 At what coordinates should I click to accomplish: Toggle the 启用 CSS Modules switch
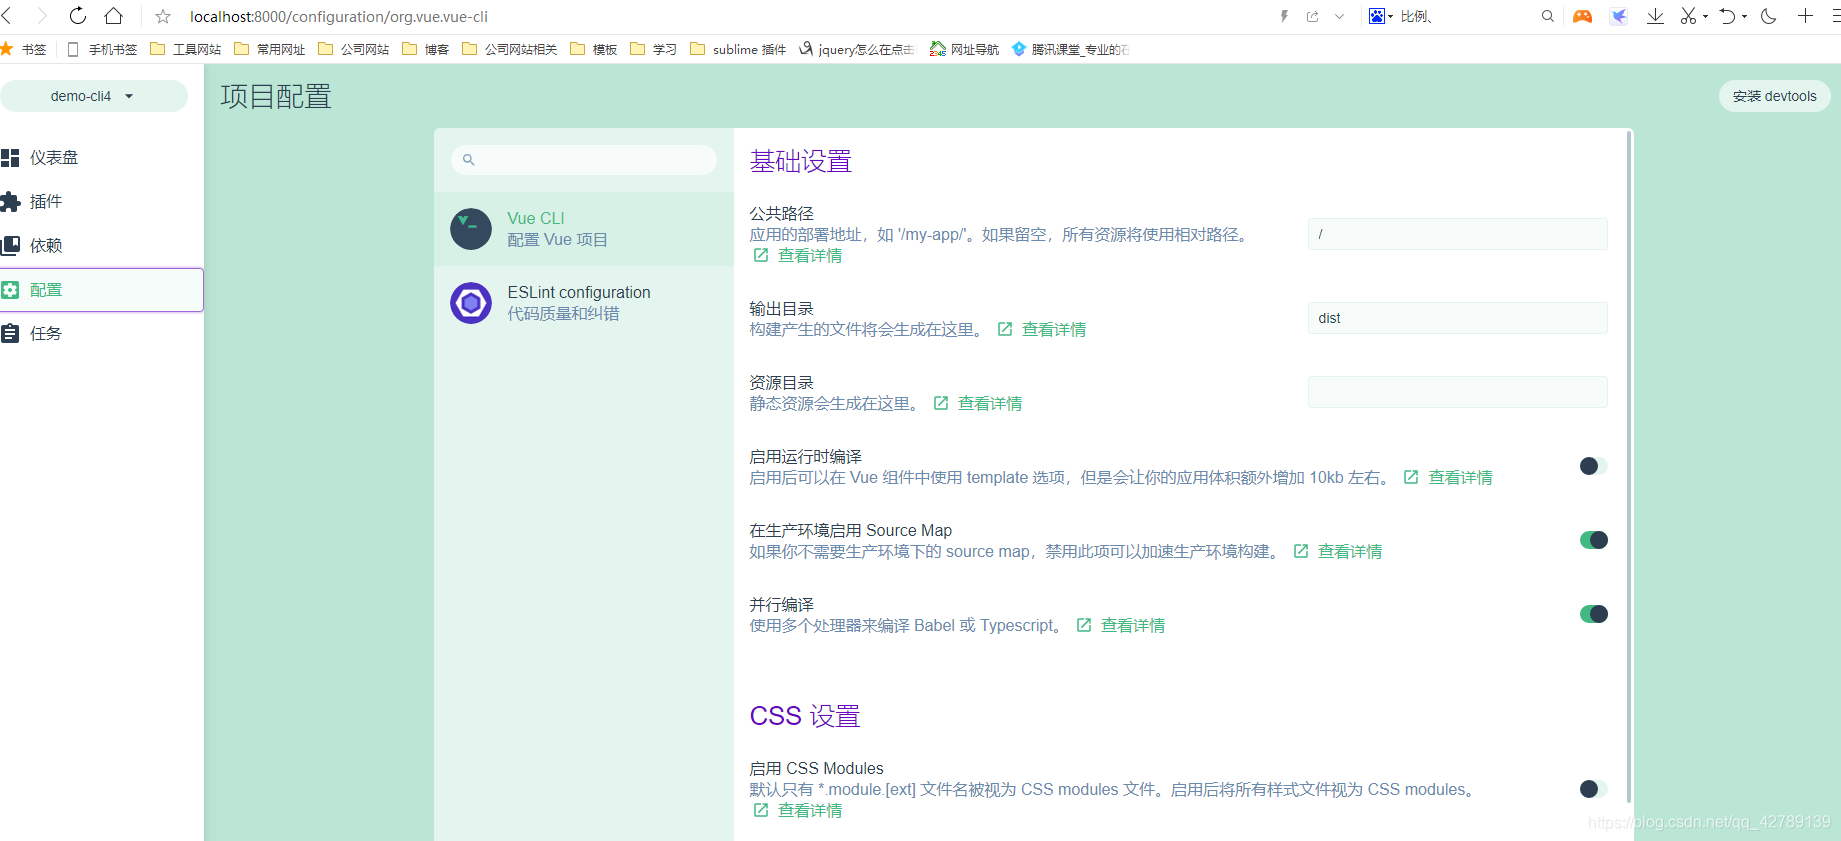[x=1593, y=789]
